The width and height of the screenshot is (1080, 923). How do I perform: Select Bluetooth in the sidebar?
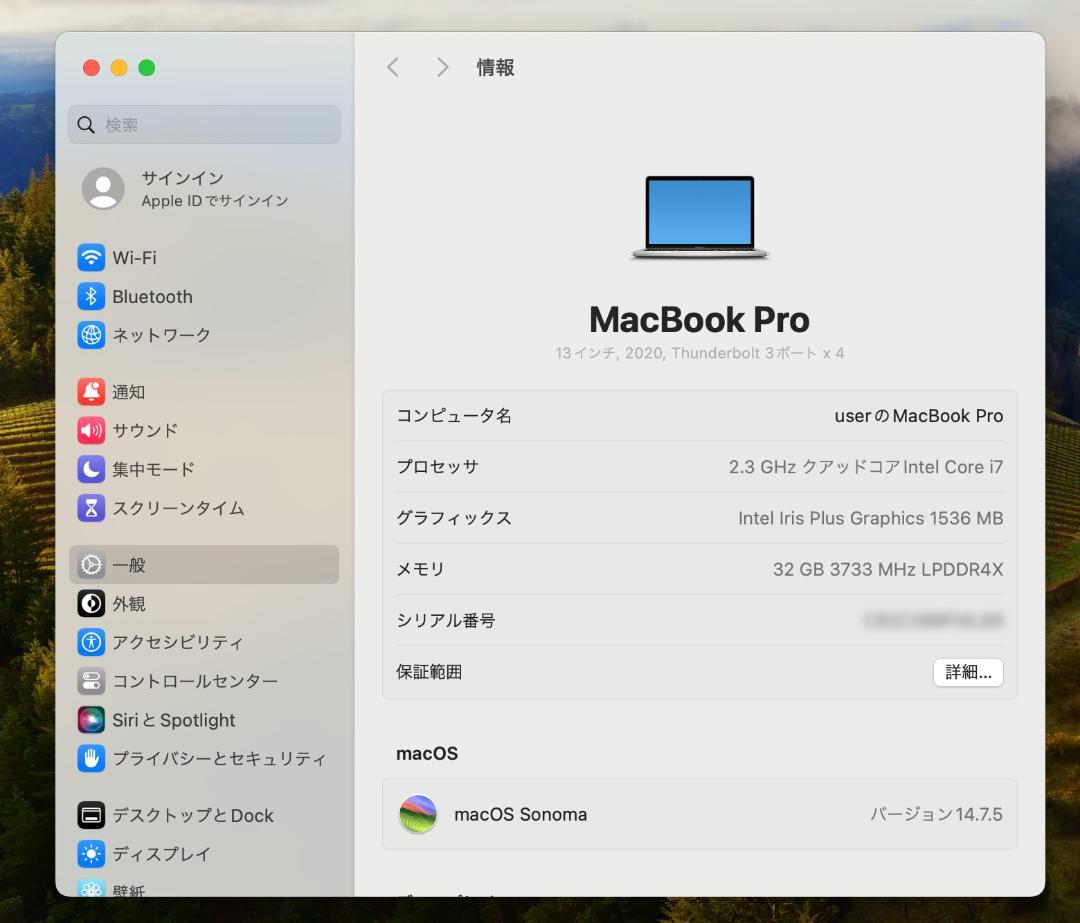click(204, 296)
